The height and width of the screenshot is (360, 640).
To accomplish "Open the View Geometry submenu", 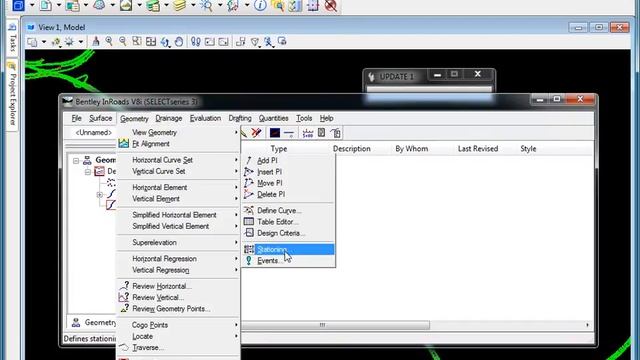I will [178, 132].
